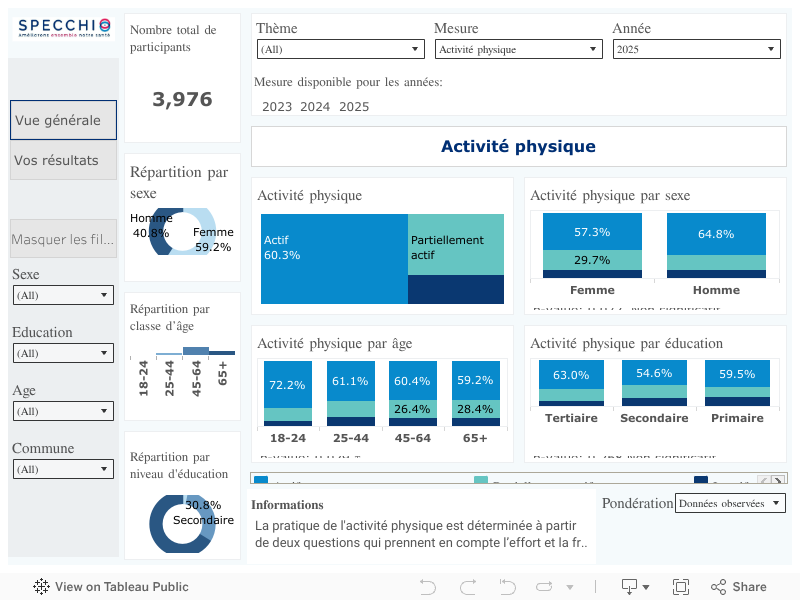The height and width of the screenshot is (600, 800).
Task: Click the Masquer les filtres button
Action: pyautogui.click(x=63, y=239)
